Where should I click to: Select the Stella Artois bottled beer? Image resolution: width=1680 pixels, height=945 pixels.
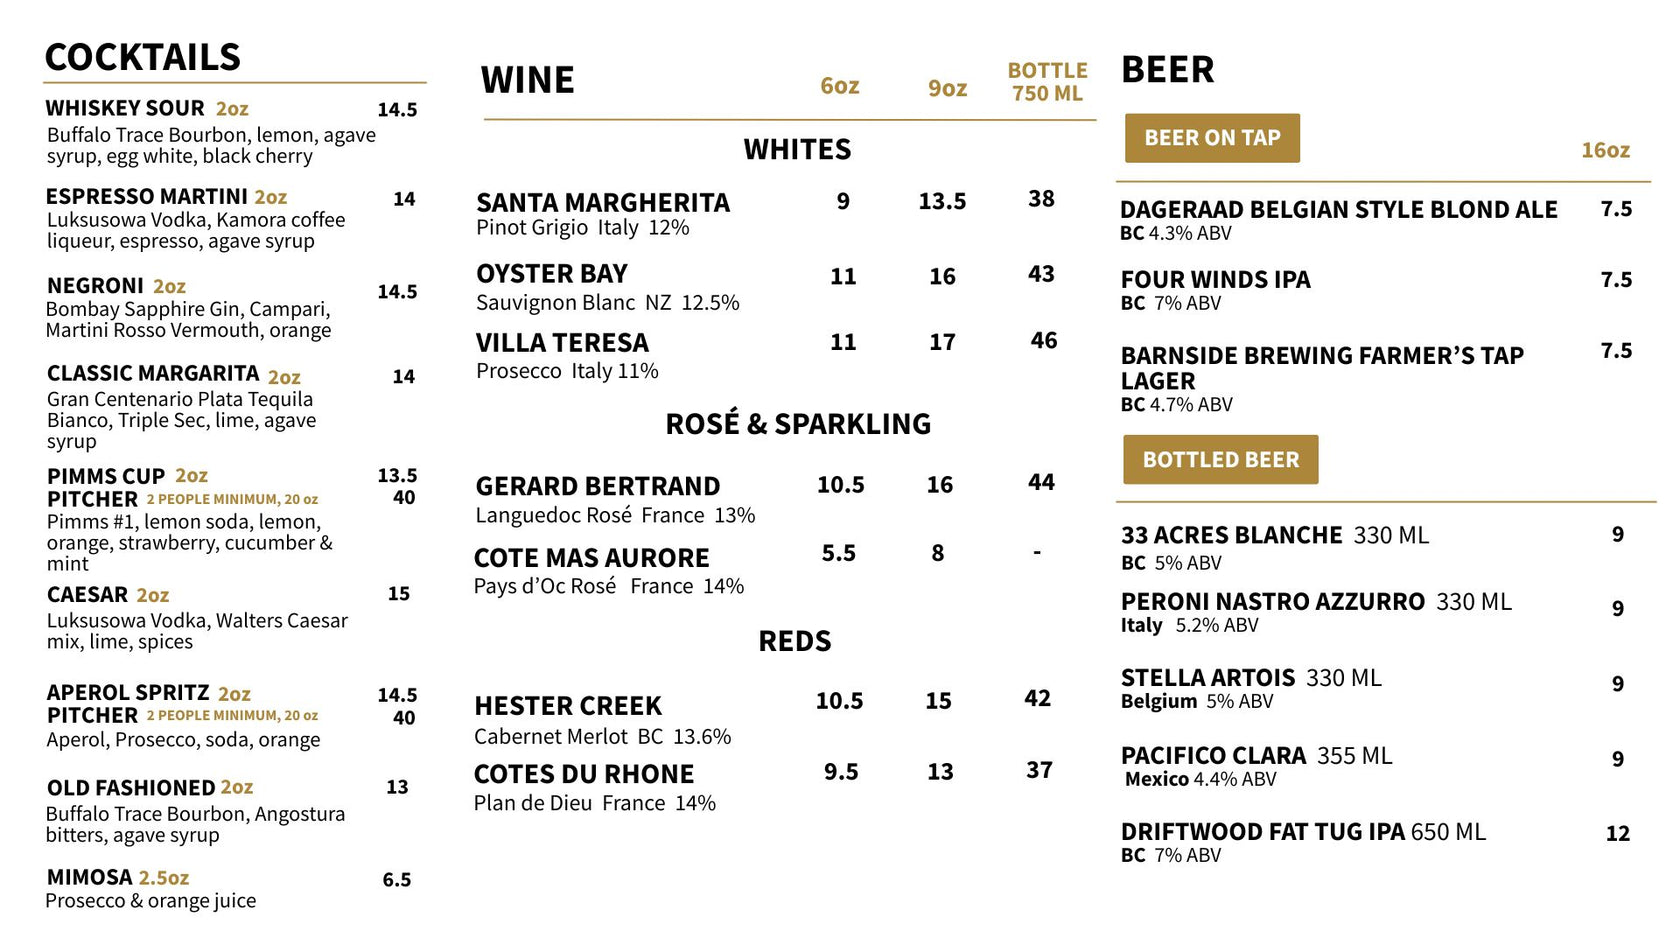point(1208,678)
